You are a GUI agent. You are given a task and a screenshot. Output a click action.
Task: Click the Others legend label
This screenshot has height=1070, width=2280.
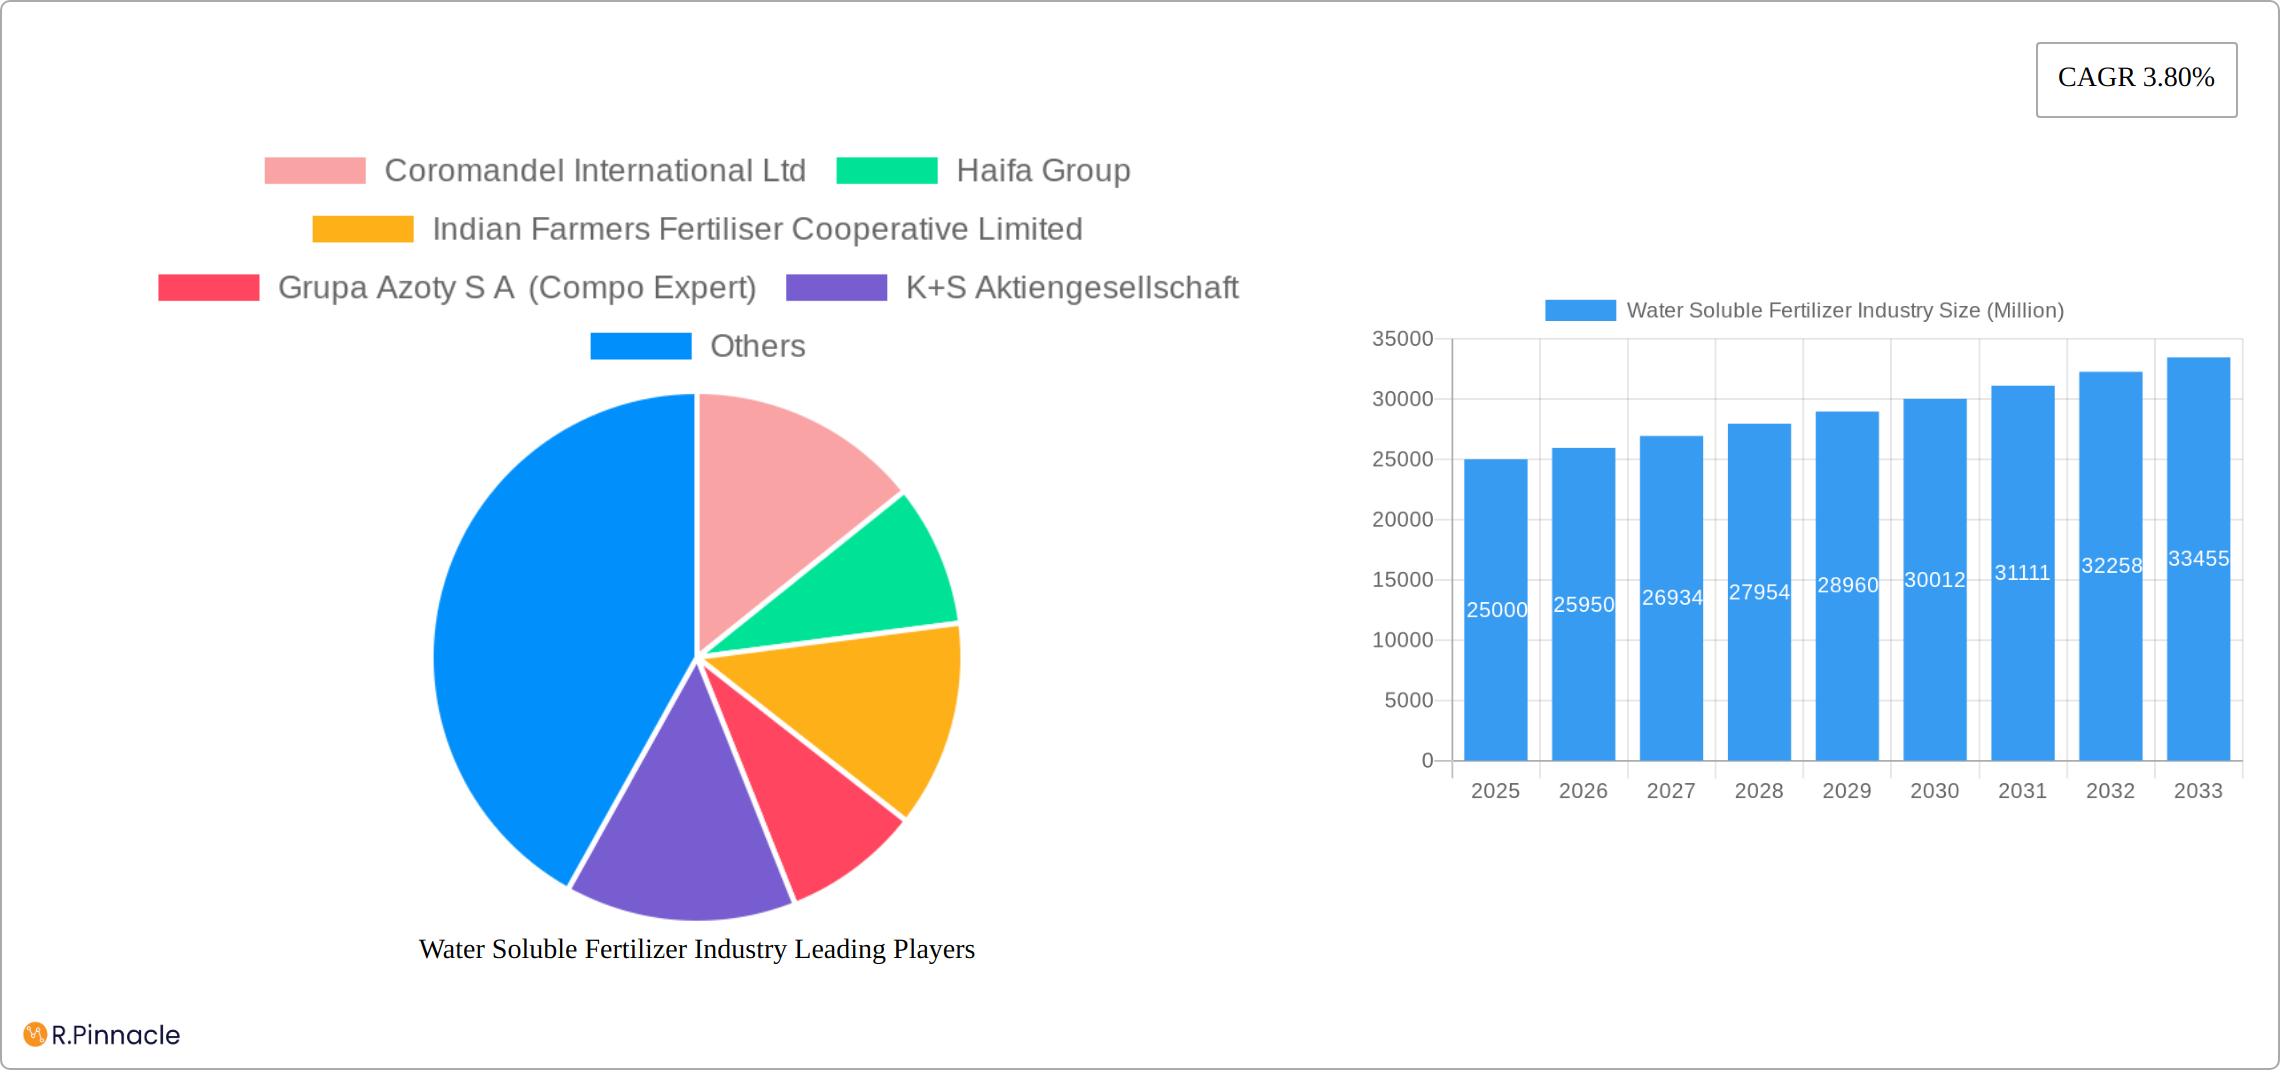(757, 346)
